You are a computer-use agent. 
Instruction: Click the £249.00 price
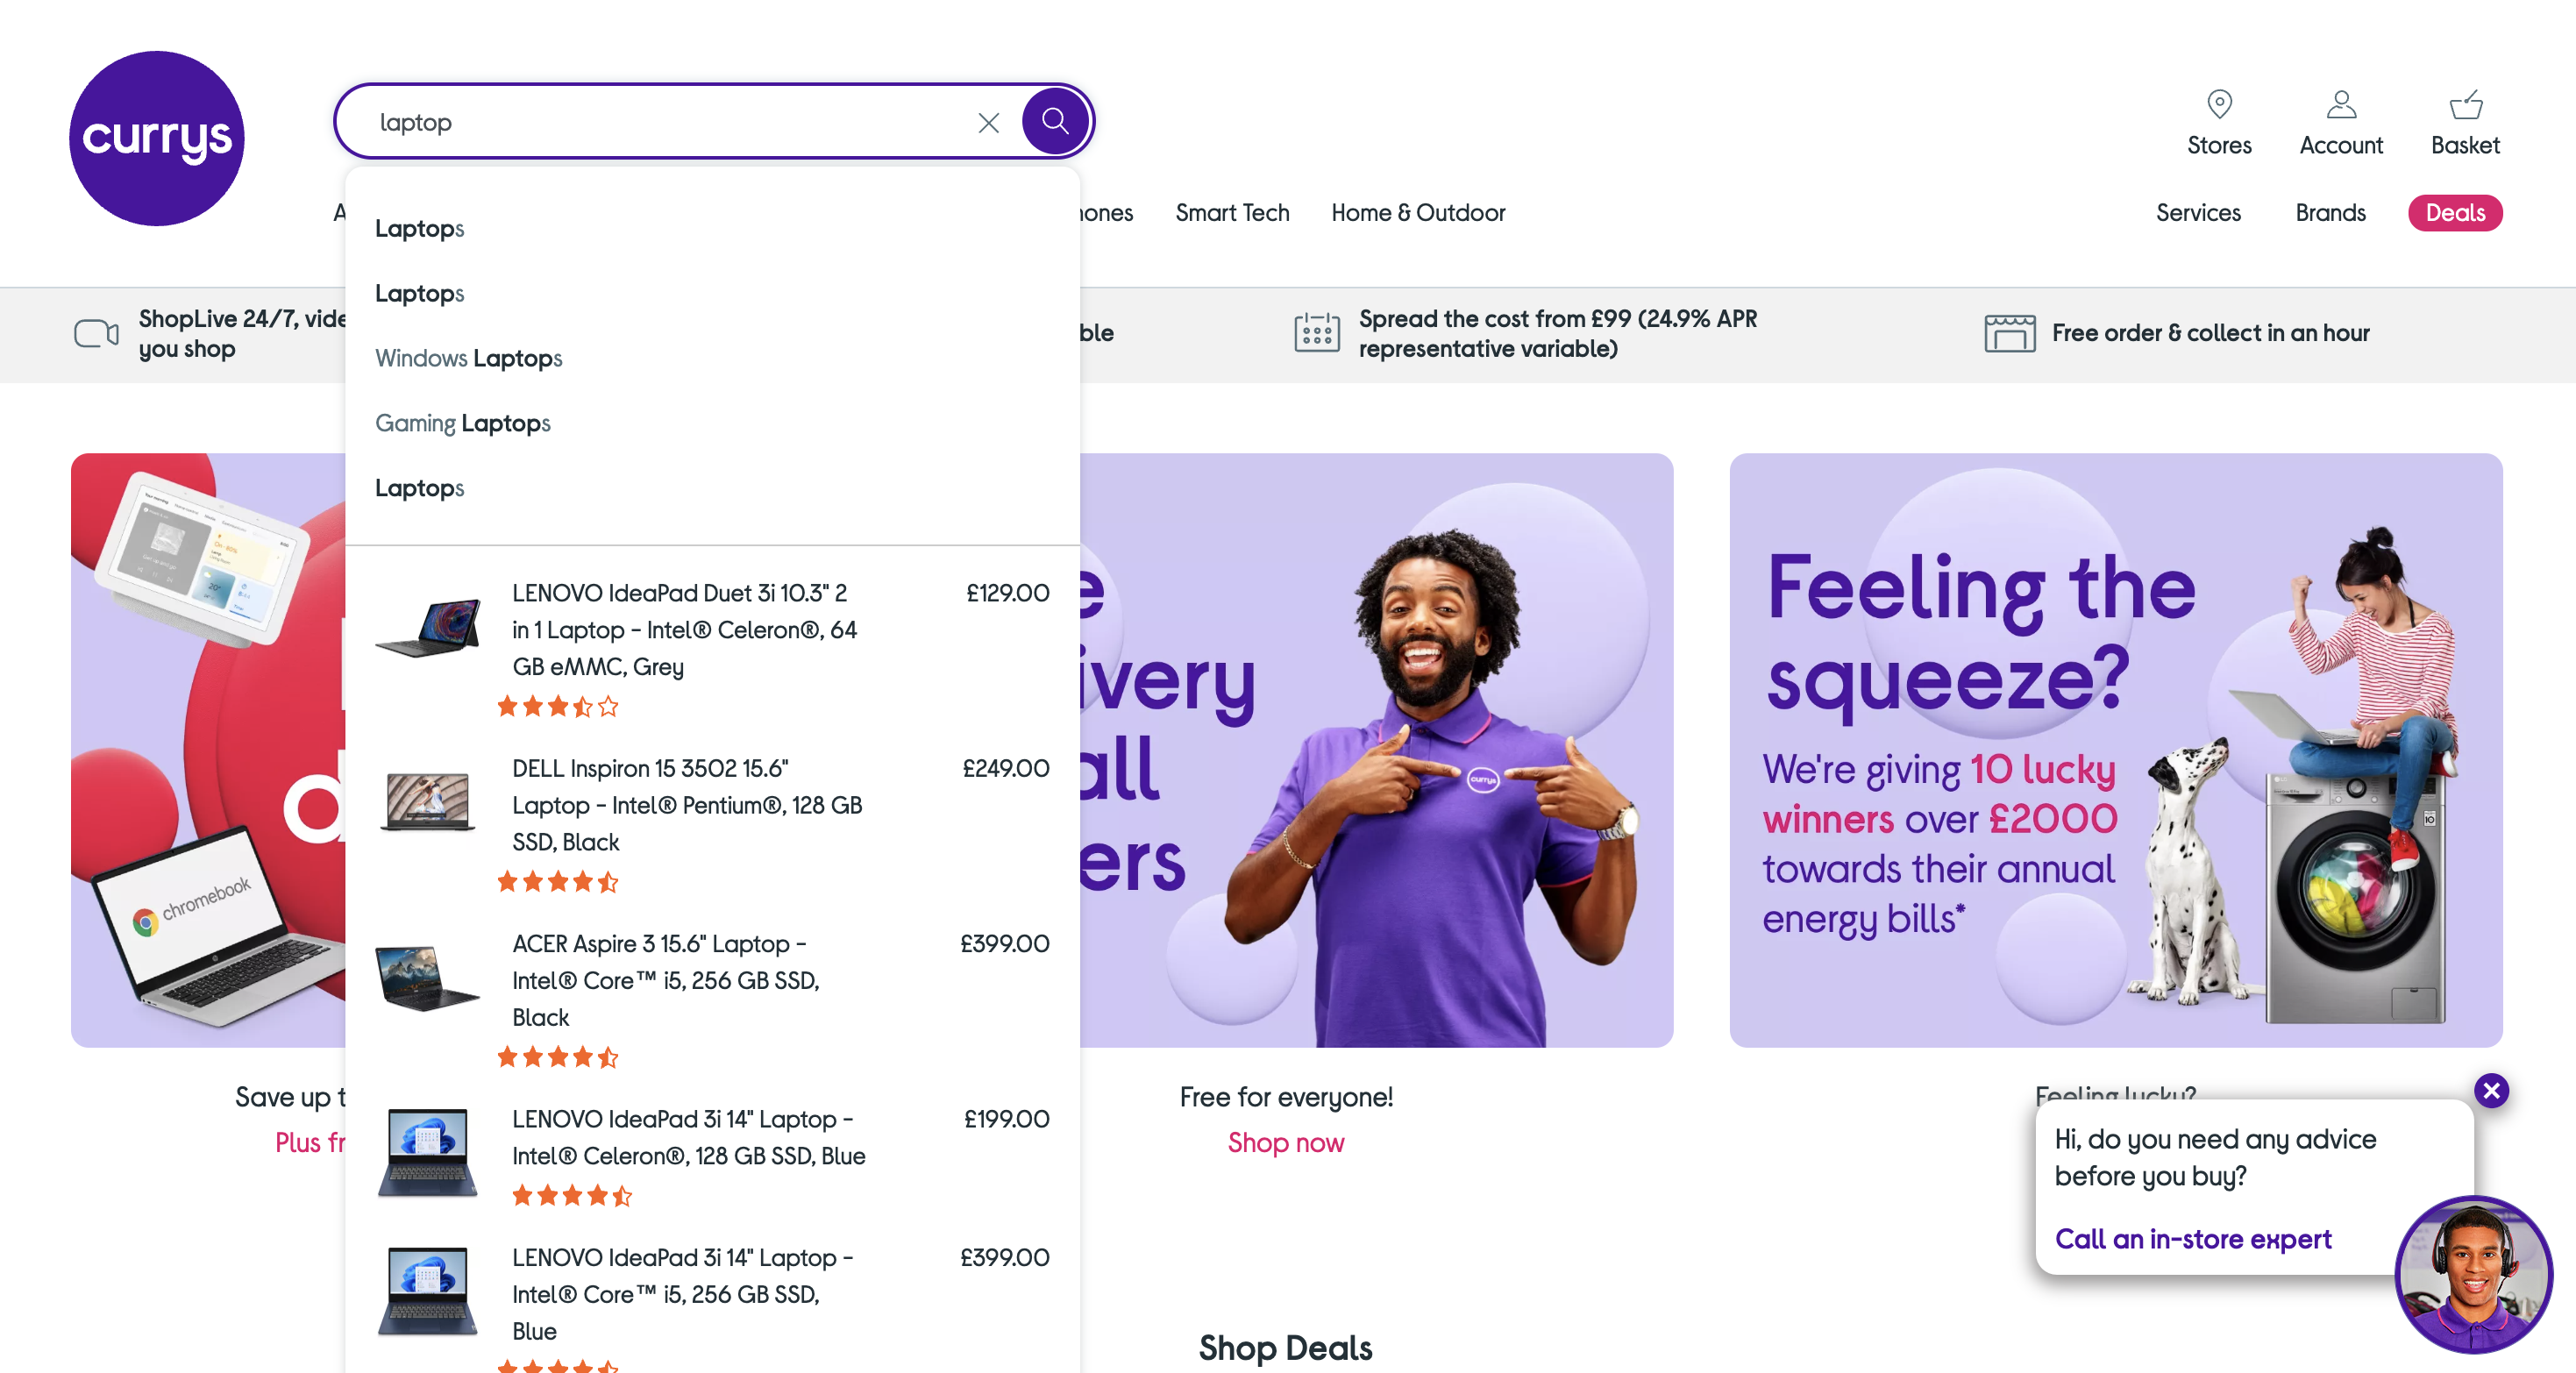(x=1005, y=768)
